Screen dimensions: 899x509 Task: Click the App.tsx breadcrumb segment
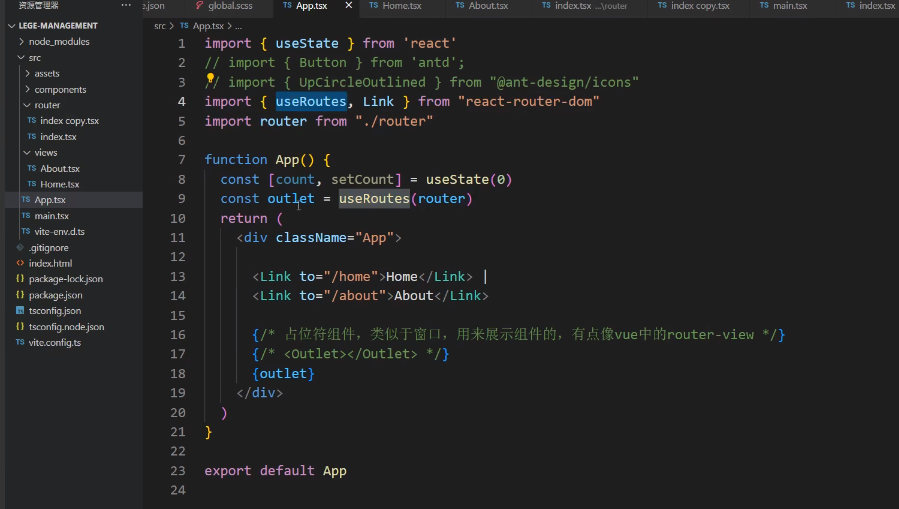[208, 26]
